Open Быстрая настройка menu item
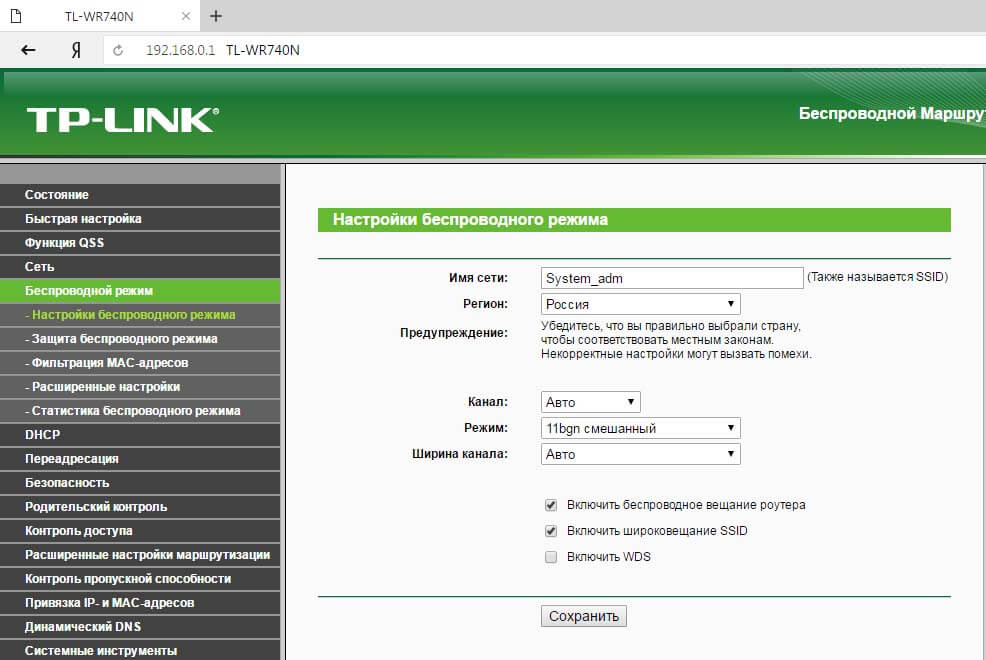 click(140, 219)
